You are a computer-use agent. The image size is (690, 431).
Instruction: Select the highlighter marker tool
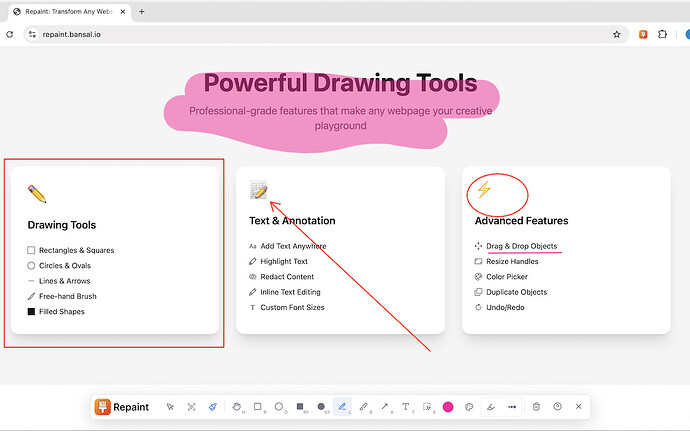click(x=363, y=407)
